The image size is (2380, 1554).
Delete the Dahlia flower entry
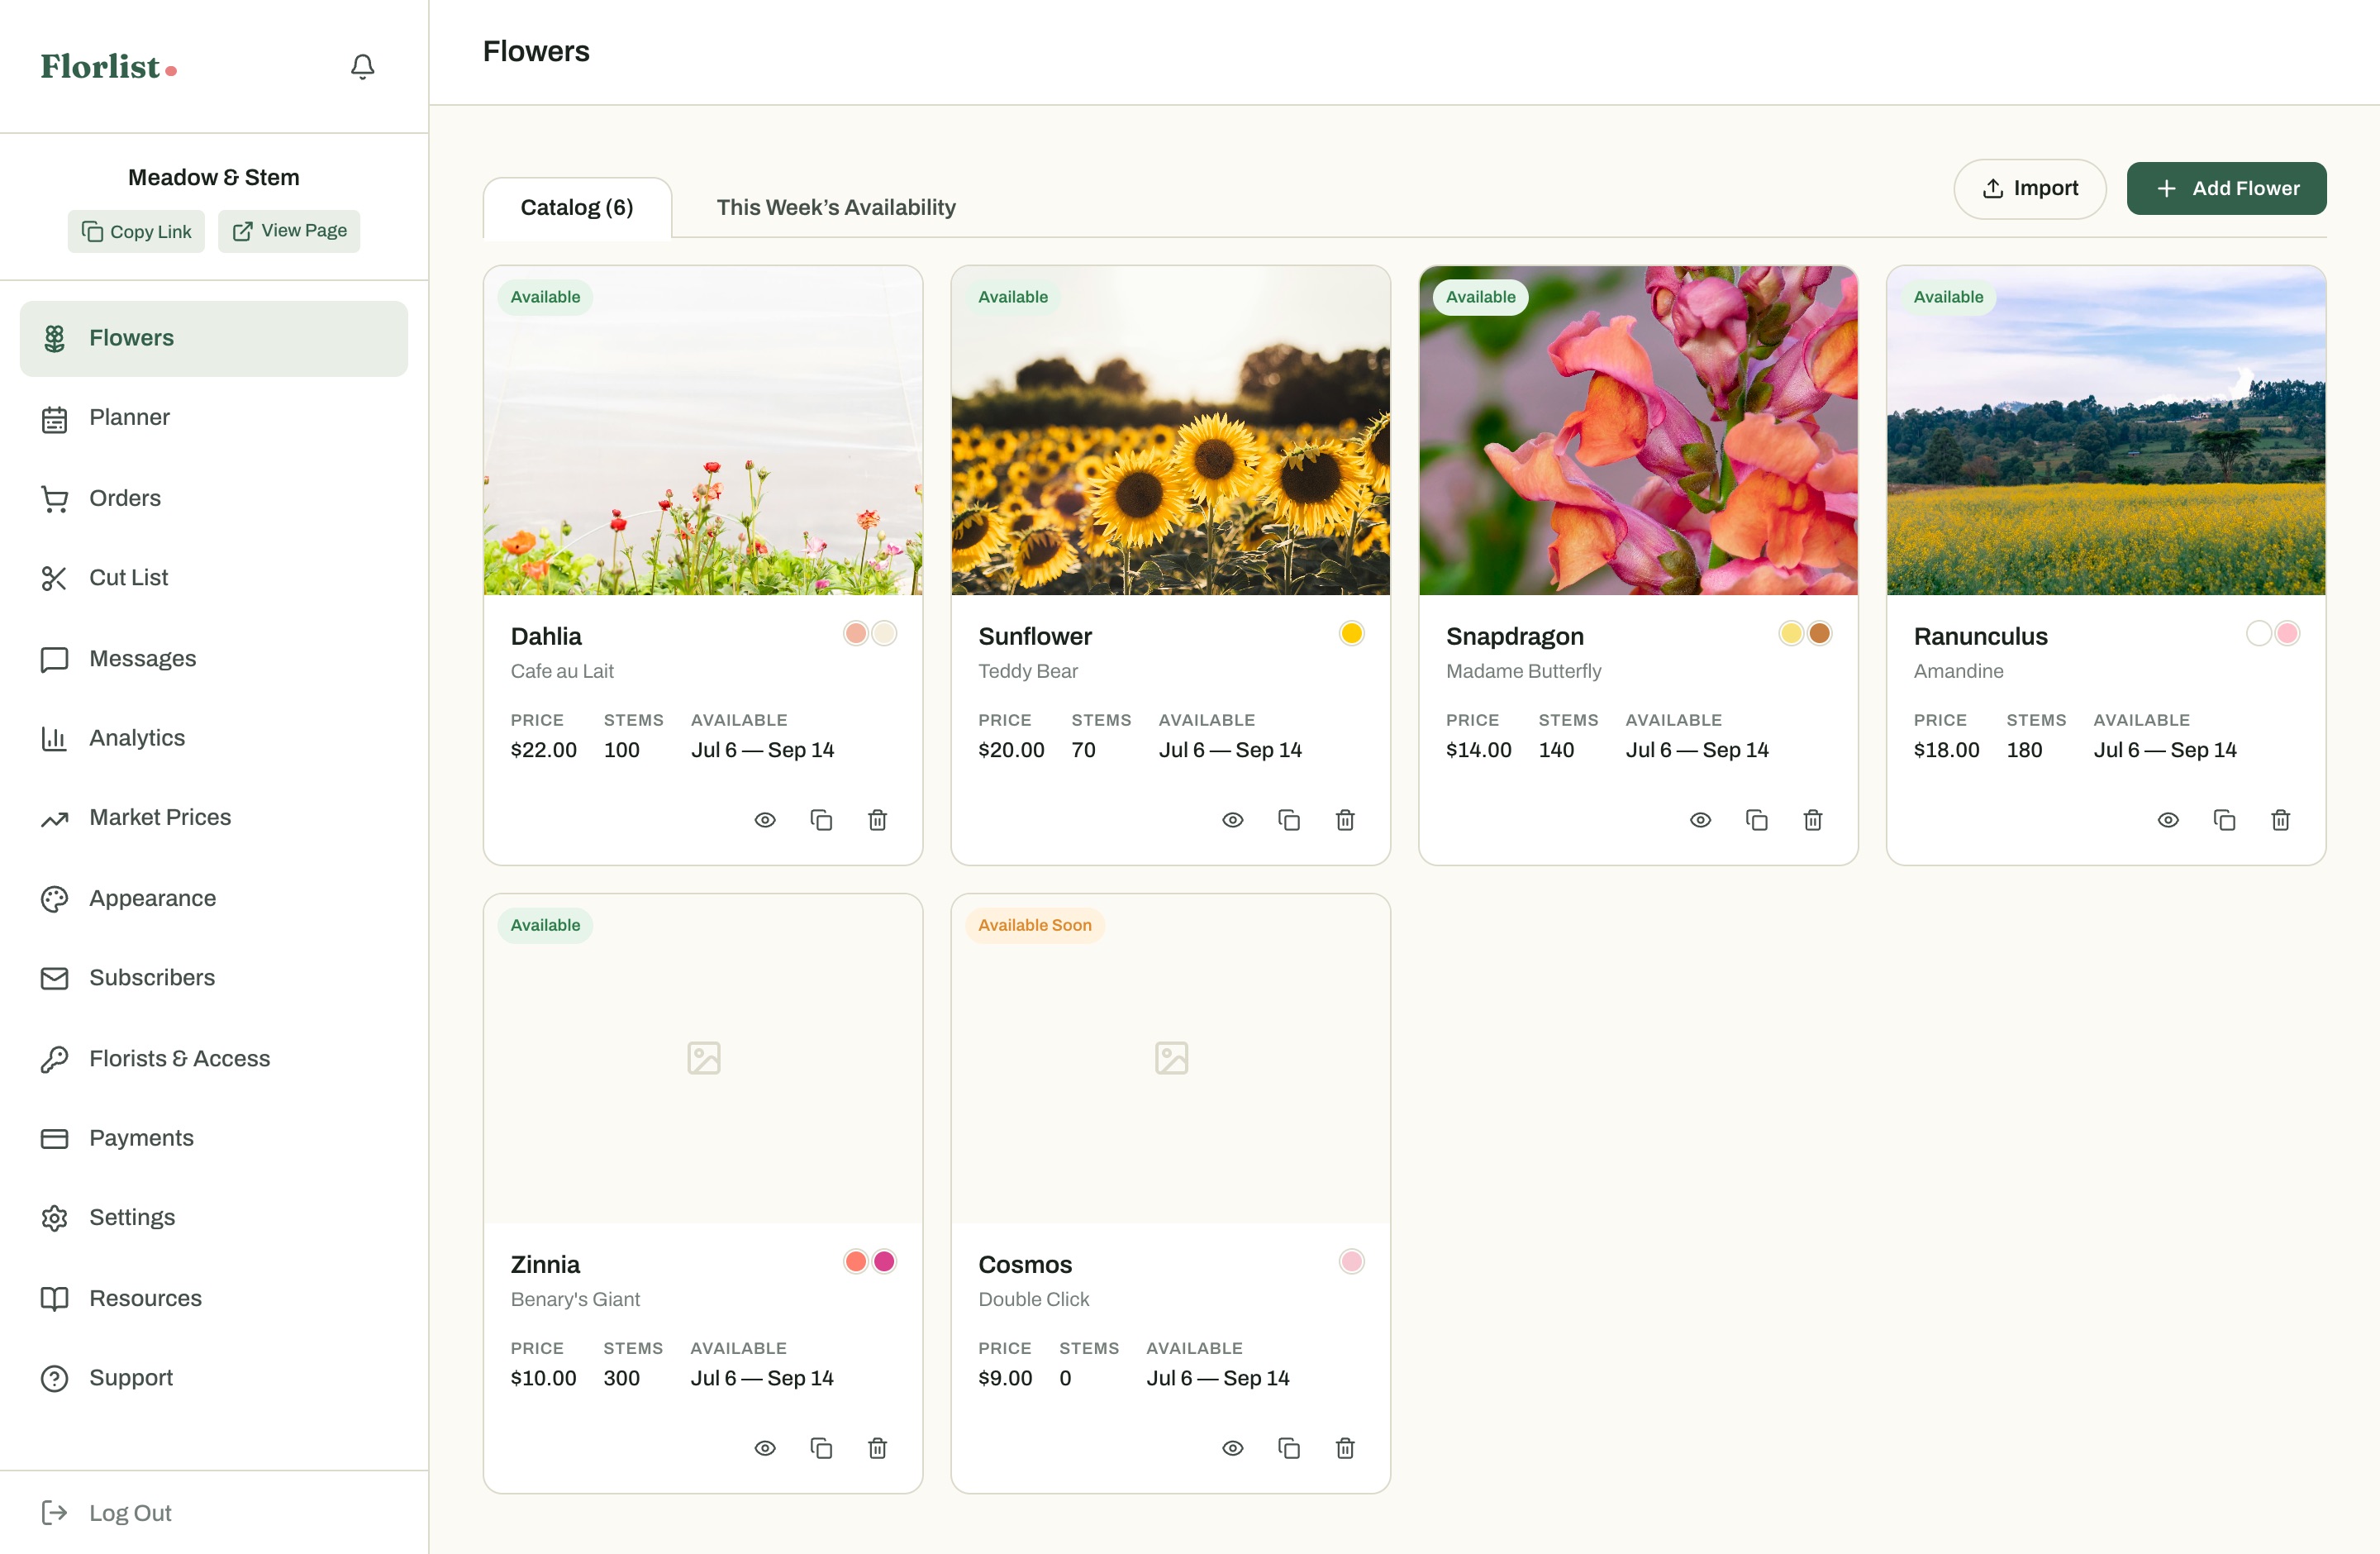point(877,820)
